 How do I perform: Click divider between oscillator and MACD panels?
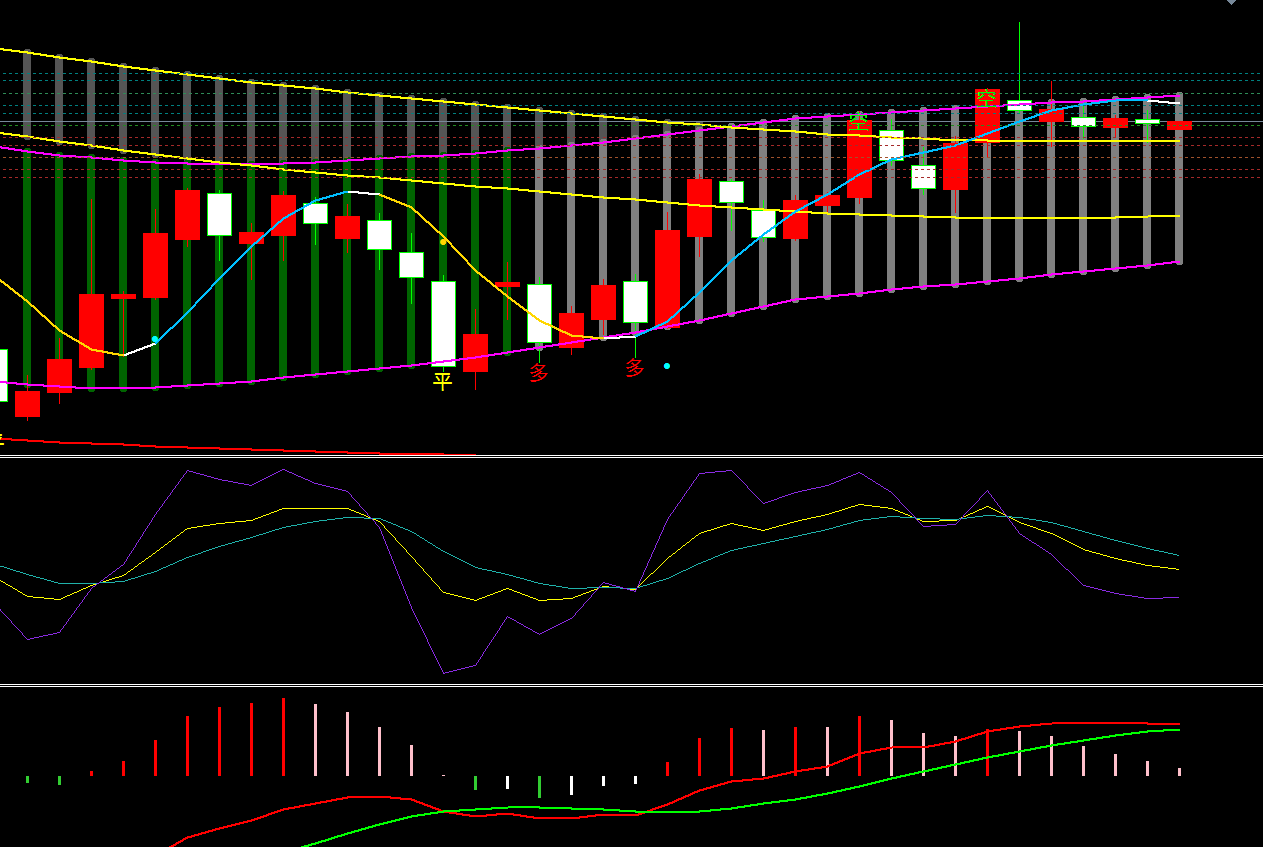pyautogui.click(x=631, y=686)
